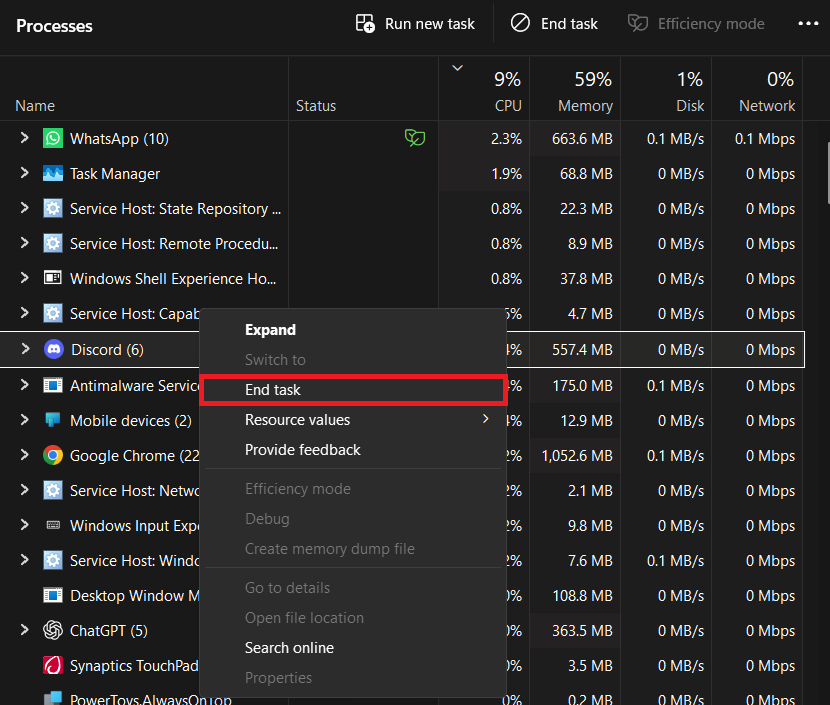Click the Efficiency mode toolbar button
Viewport: 830px width, 705px height.
696,24
